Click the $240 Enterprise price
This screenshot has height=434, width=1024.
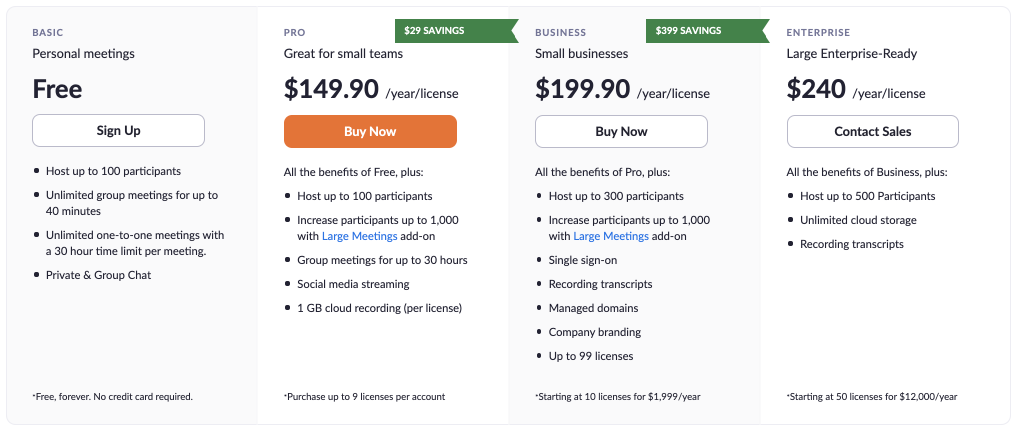816,89
